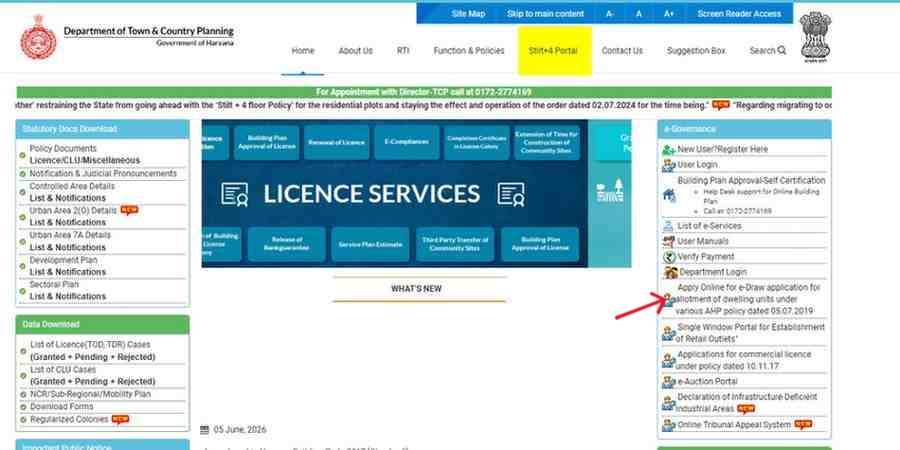Click the Department Login icon
This screenshot has height=450, width=900.
click(670, 272)
